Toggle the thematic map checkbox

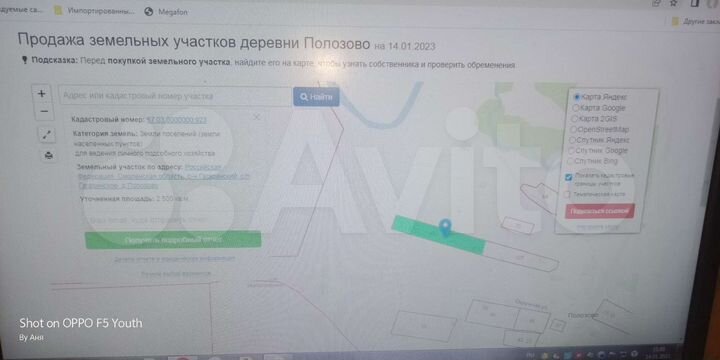pos(568,194)
